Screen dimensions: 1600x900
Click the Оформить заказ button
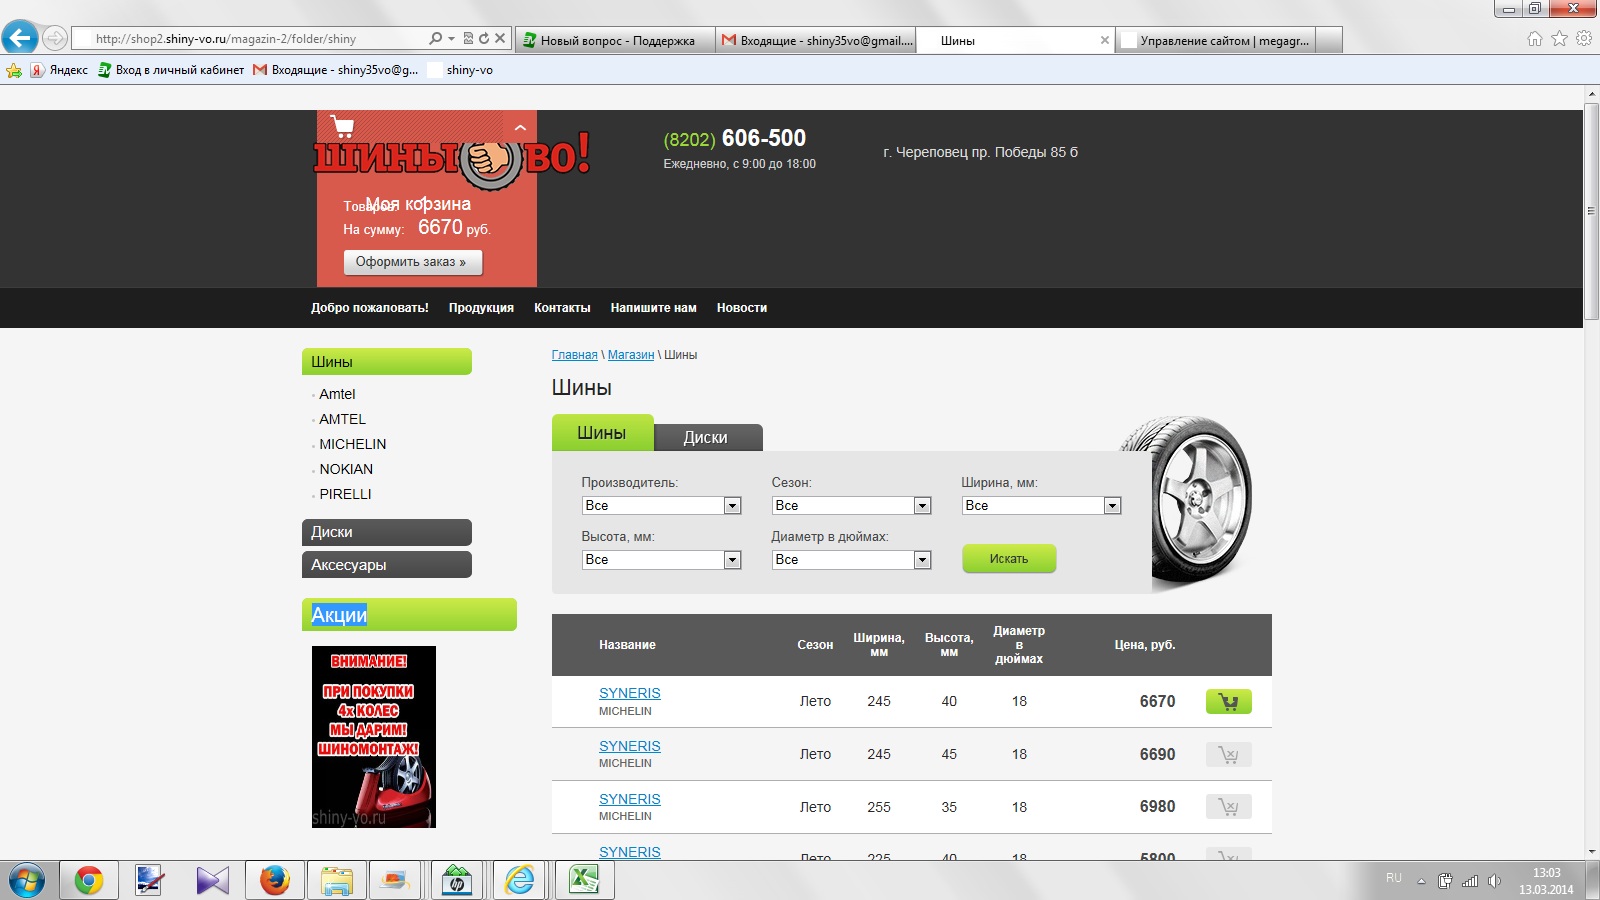[x=413, y=262]
